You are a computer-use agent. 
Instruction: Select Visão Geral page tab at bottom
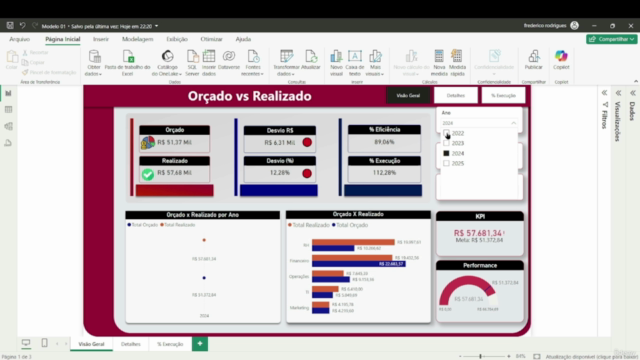[x=91, y=344]
